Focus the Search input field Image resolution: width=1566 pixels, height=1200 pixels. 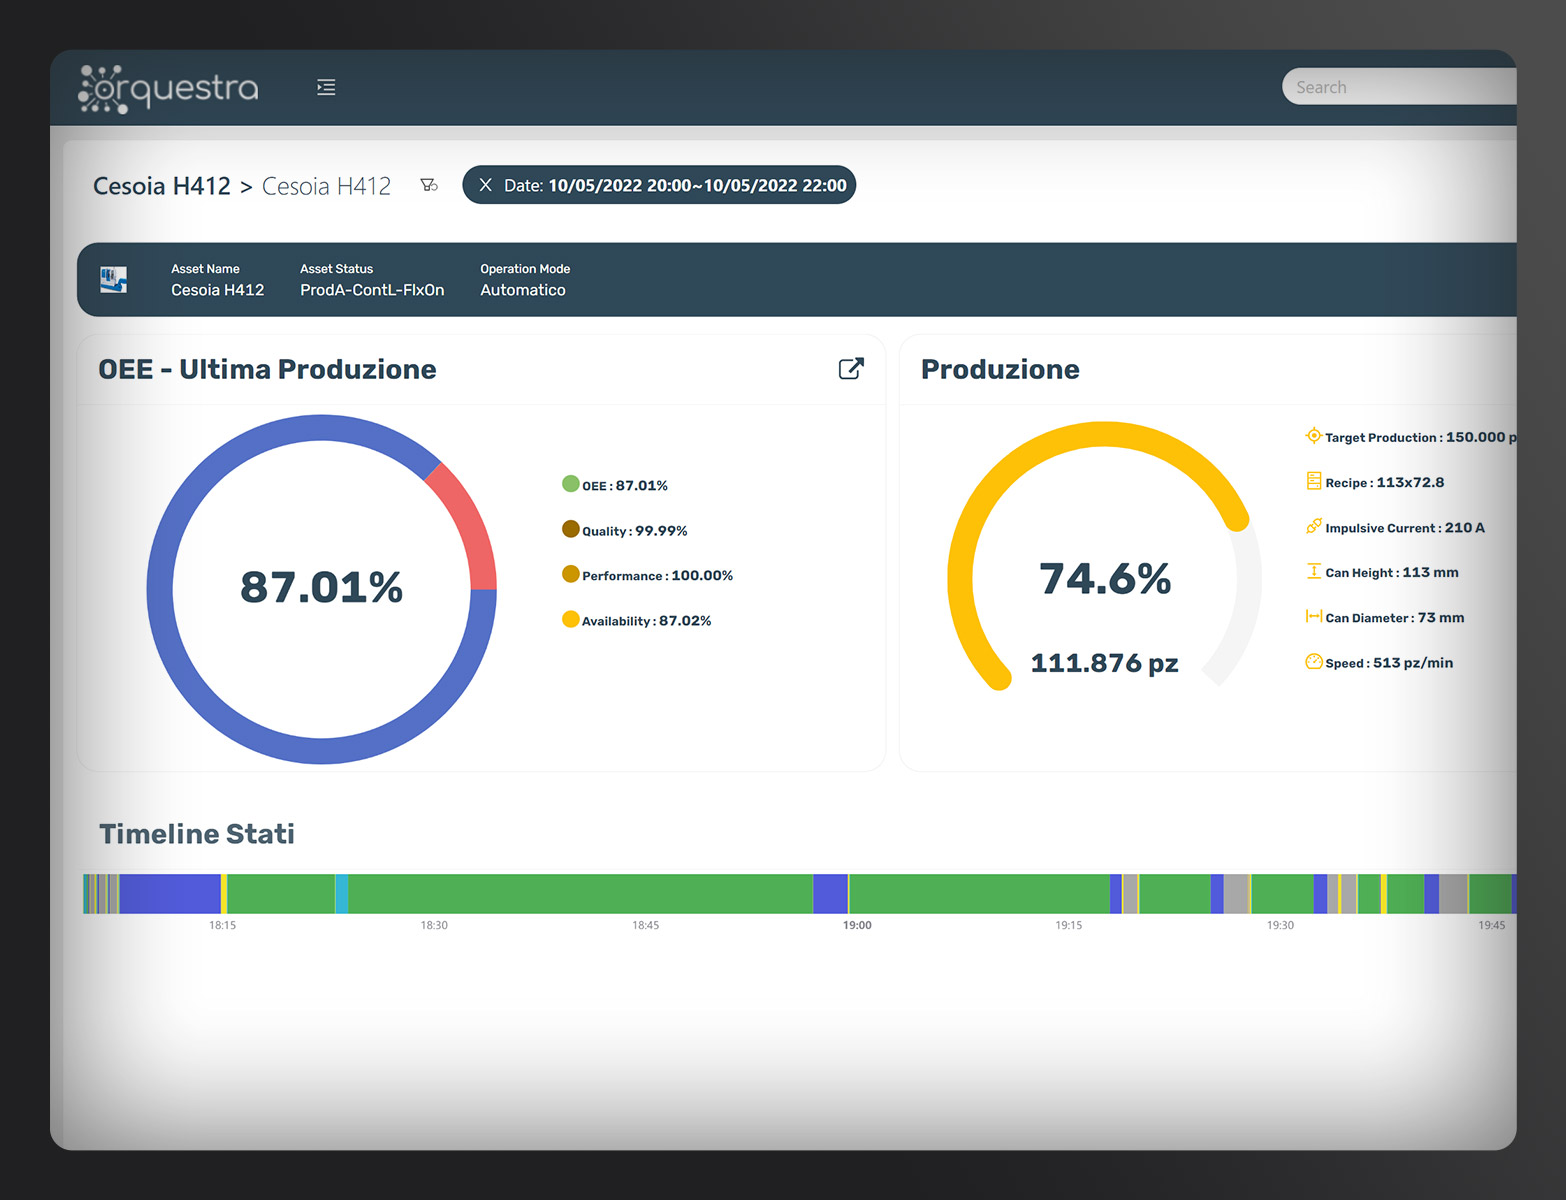(x=1400, y=87)
